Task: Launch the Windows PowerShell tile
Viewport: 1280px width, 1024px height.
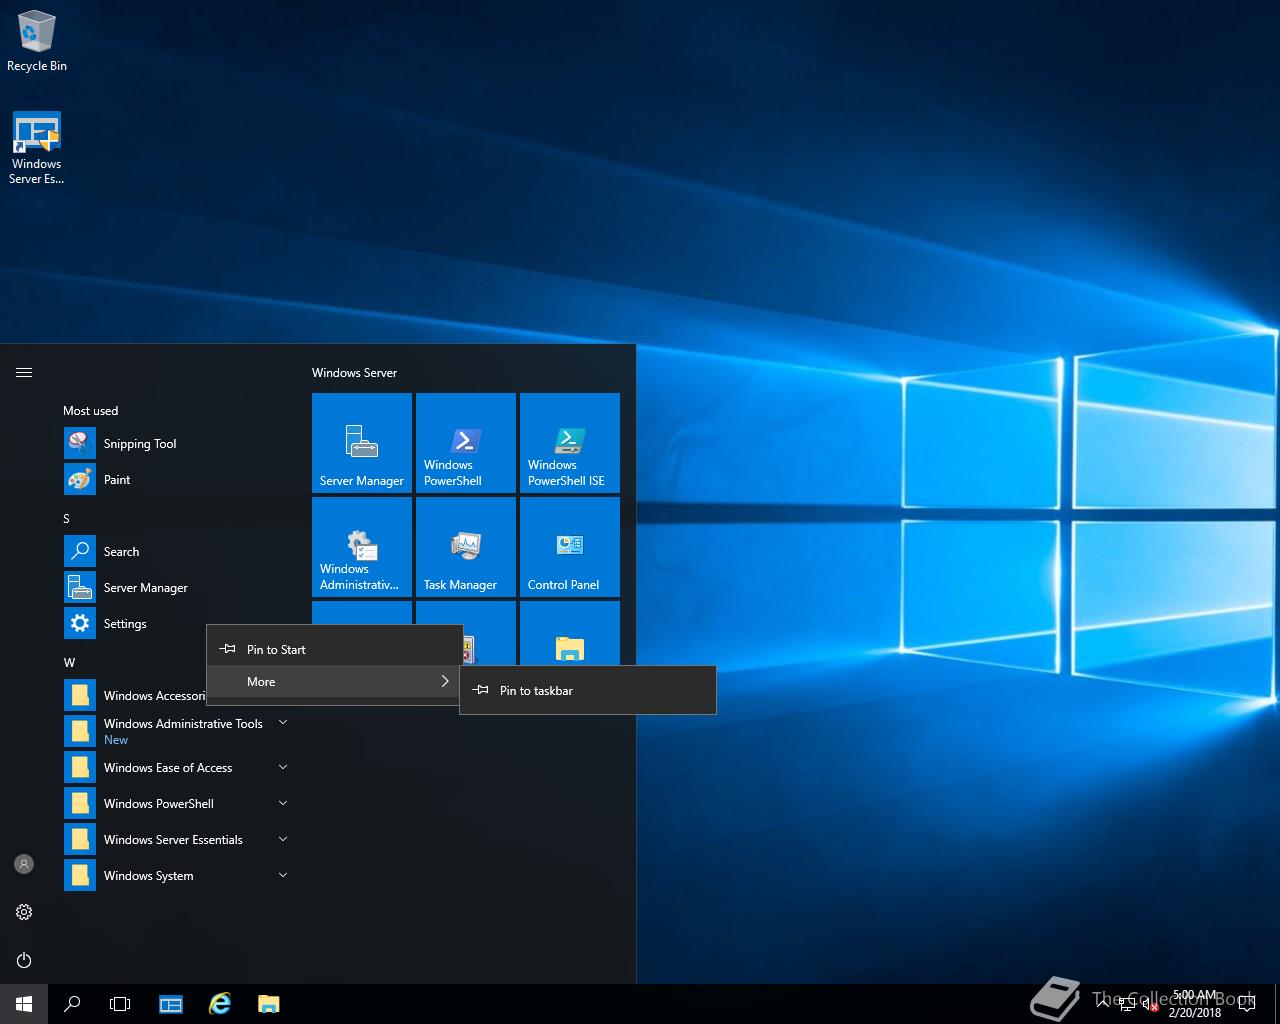Action: (466, 443)
